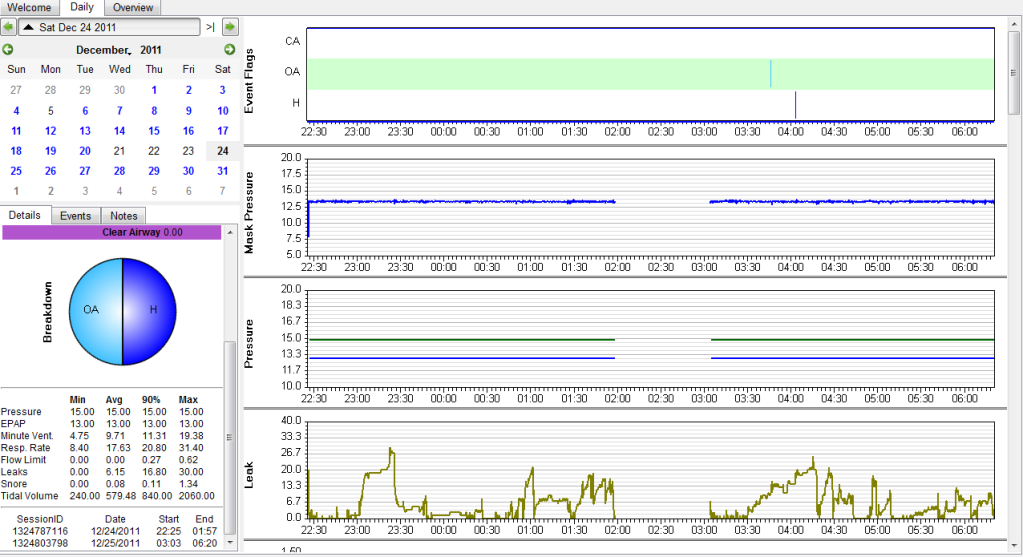Go to next day with green right arrow
Screen dimensions: 1023x557
coord(230,27)
